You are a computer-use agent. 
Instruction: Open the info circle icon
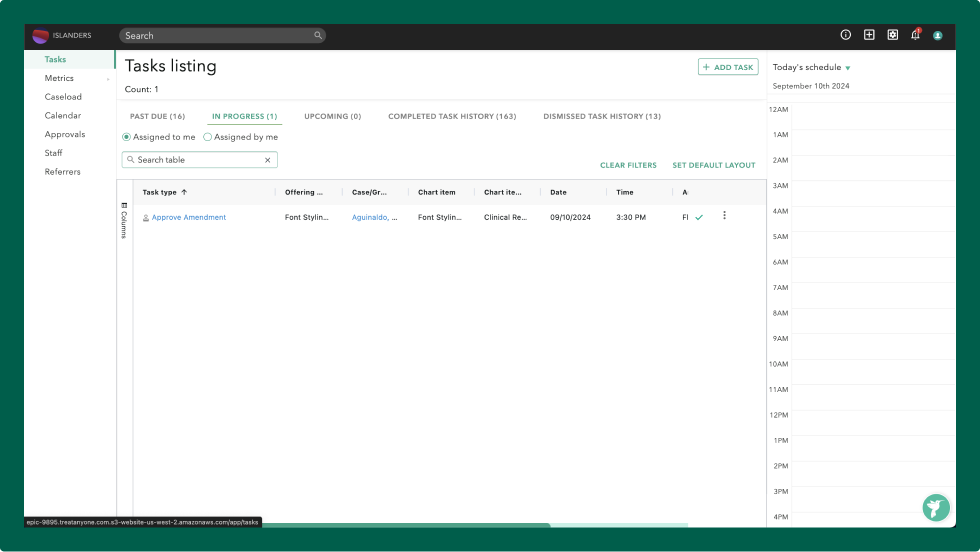tap(846, 35)
